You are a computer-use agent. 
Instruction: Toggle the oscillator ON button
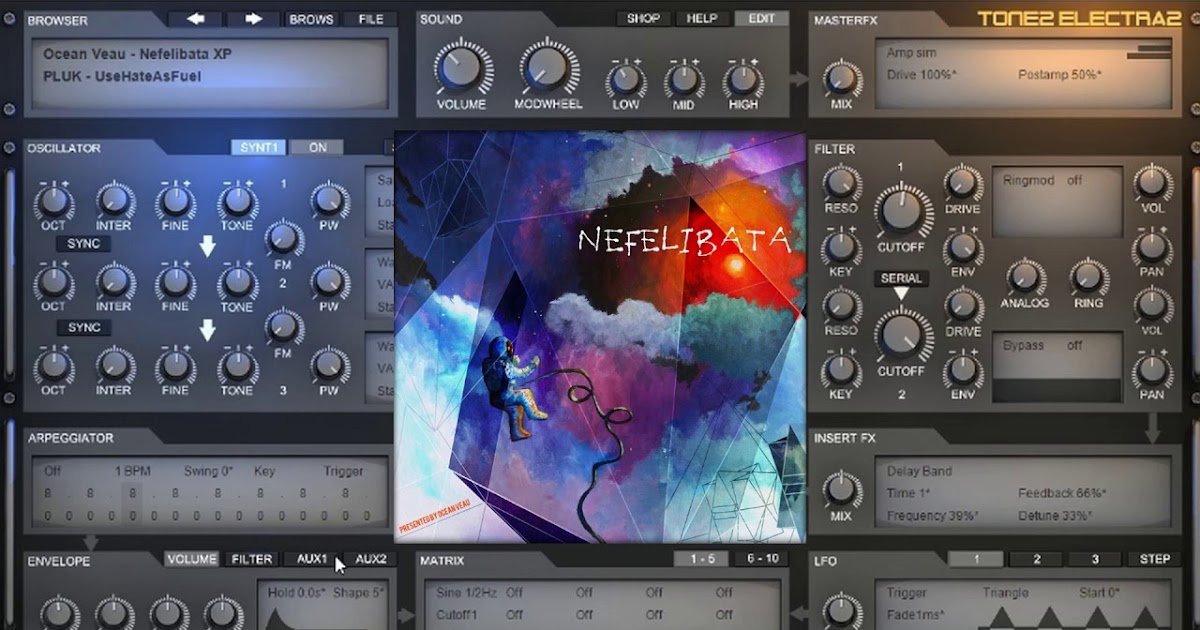317,147
